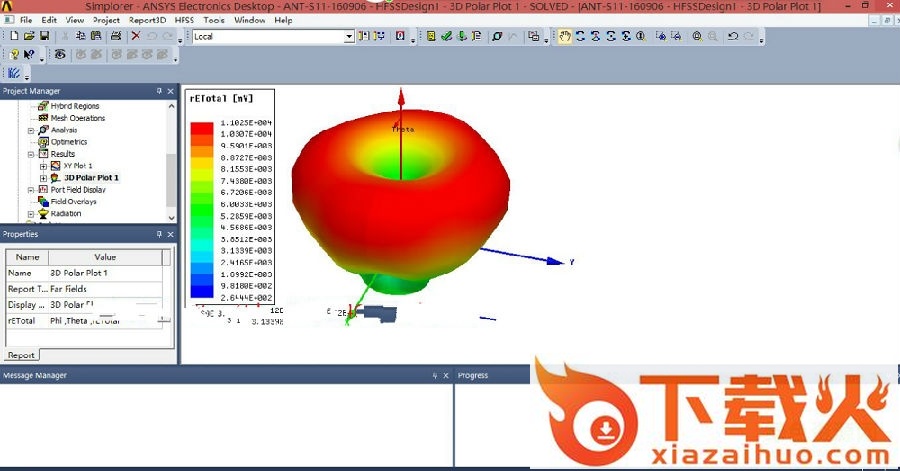Collapse the Results tree node
The width and height of the screenshot is (900, 471).
[x=31, y=154]
